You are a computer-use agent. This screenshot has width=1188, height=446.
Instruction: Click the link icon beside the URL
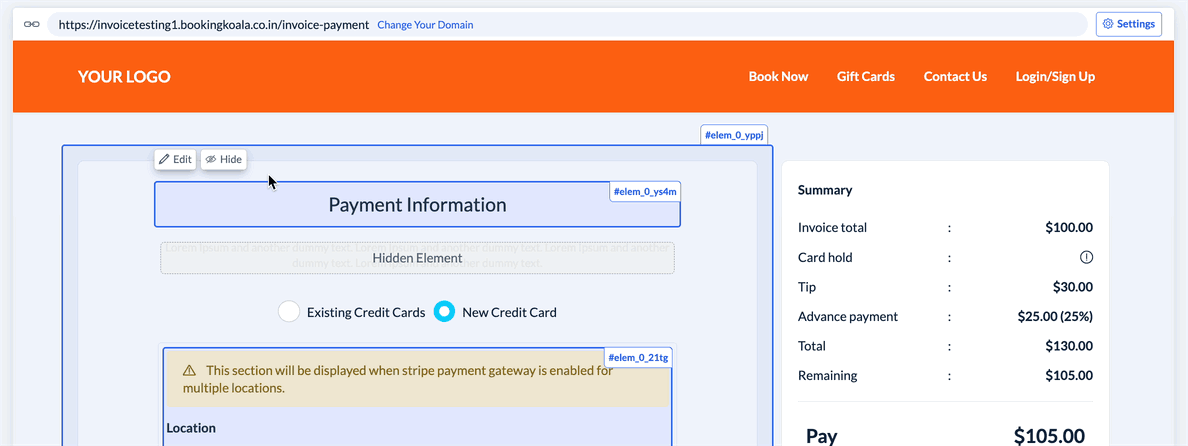point(31,24)
